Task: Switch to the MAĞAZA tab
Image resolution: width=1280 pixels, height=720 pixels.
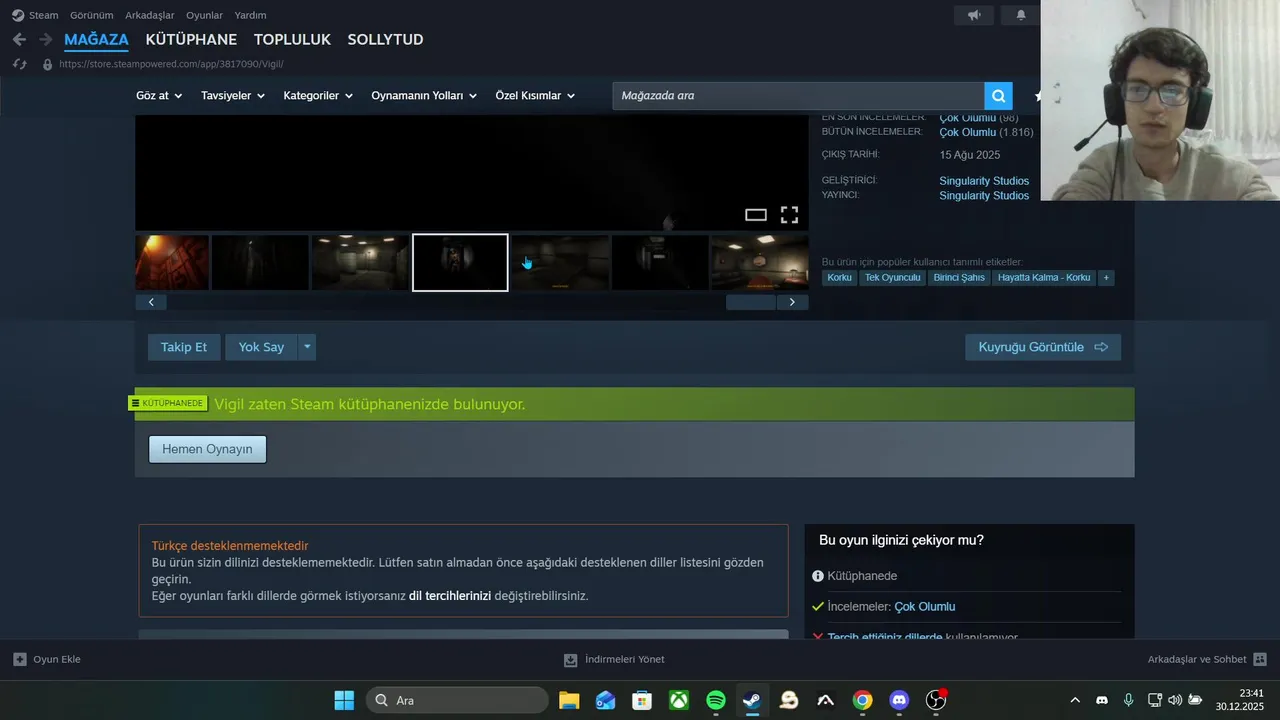Action: 96,39
